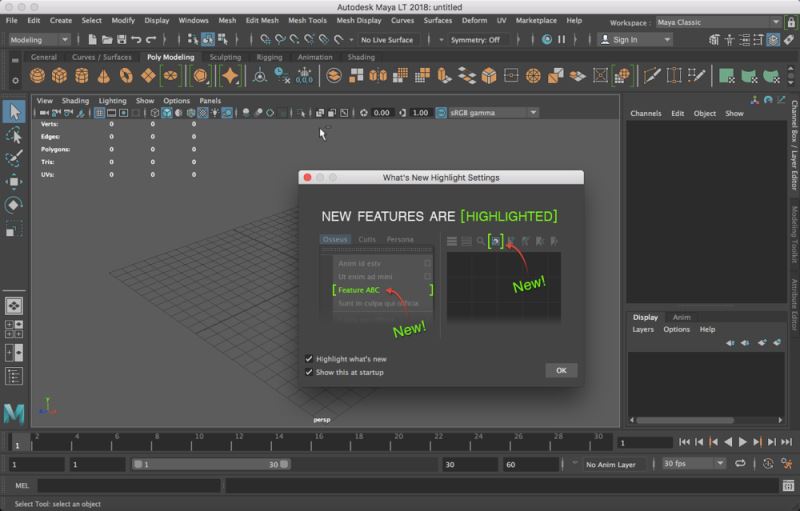
Task: Open the Deform menu
Action: [x=474, y=20]
